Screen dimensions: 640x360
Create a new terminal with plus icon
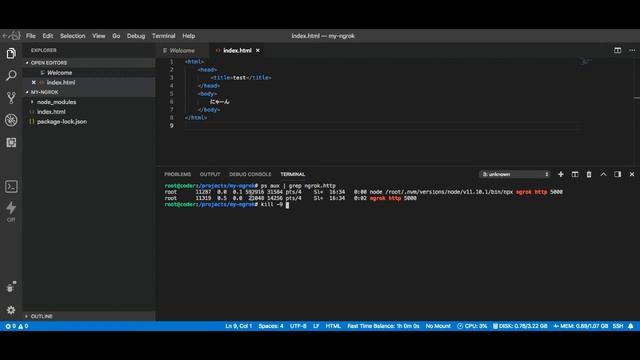pos(560,174)
